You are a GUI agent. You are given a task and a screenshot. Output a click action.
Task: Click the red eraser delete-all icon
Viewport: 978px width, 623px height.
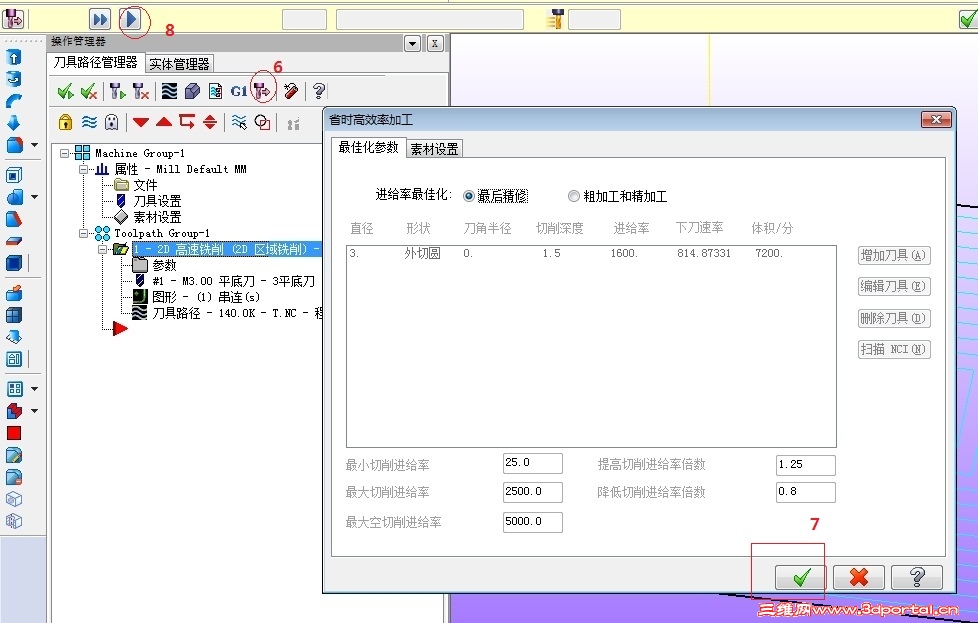point(291,92)
